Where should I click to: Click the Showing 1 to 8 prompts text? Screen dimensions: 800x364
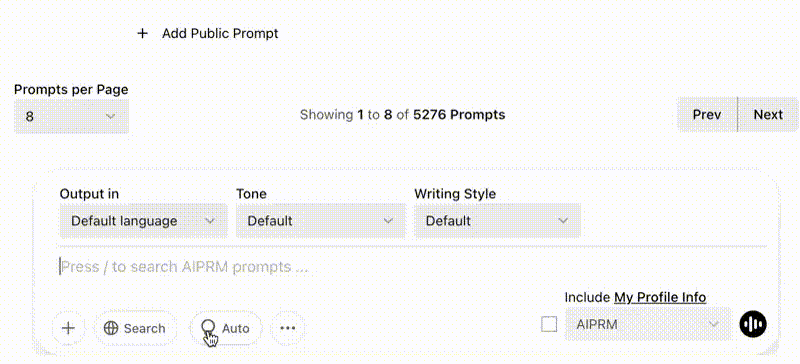(403, 115)
